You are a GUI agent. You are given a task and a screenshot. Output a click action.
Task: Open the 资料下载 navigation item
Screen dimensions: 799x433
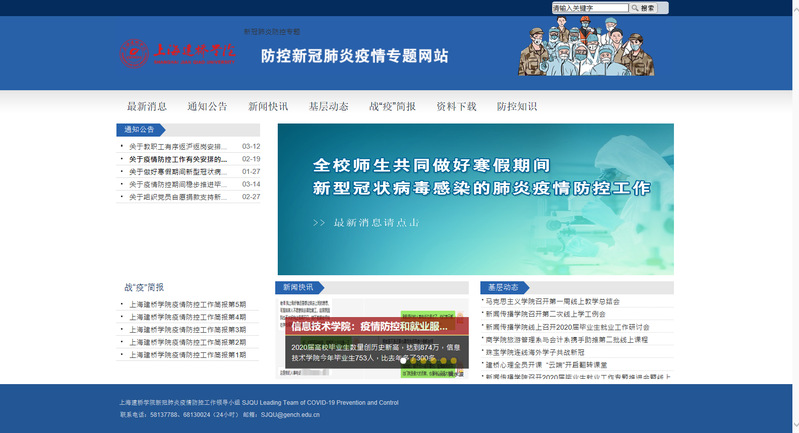coord(456,106)
